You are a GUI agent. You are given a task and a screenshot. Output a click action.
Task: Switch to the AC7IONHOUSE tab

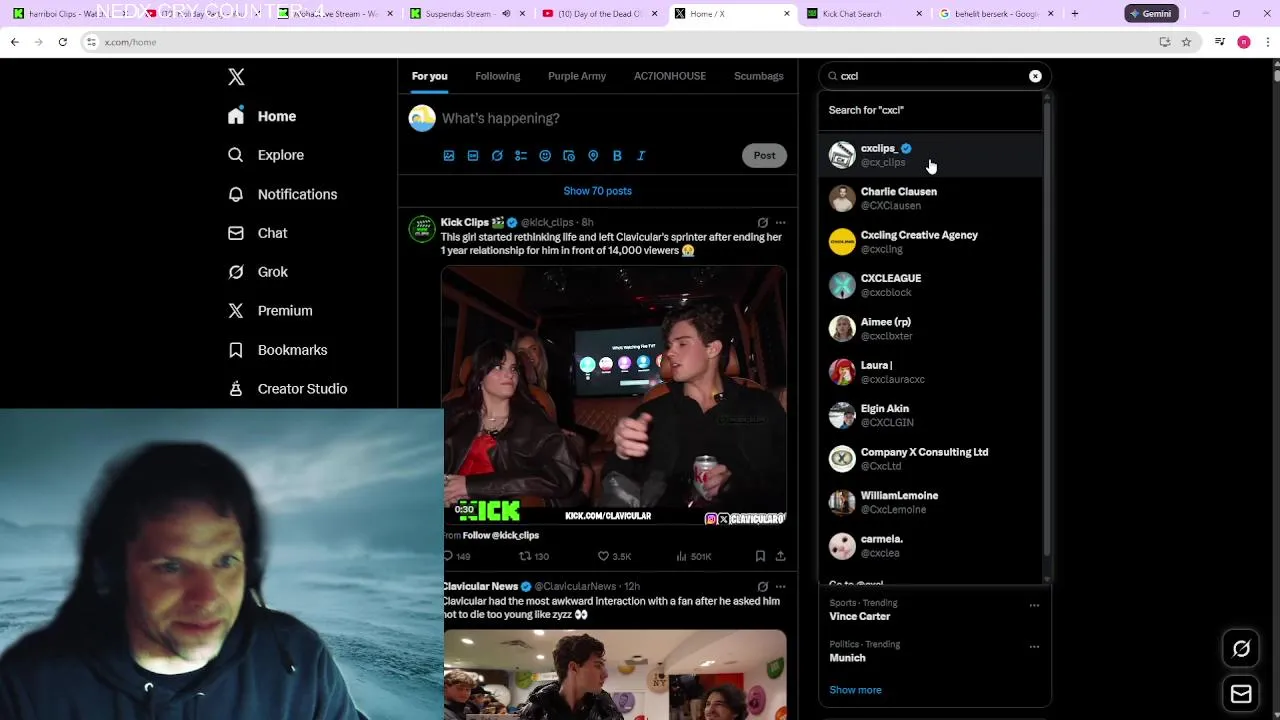(x=670, y=76)
